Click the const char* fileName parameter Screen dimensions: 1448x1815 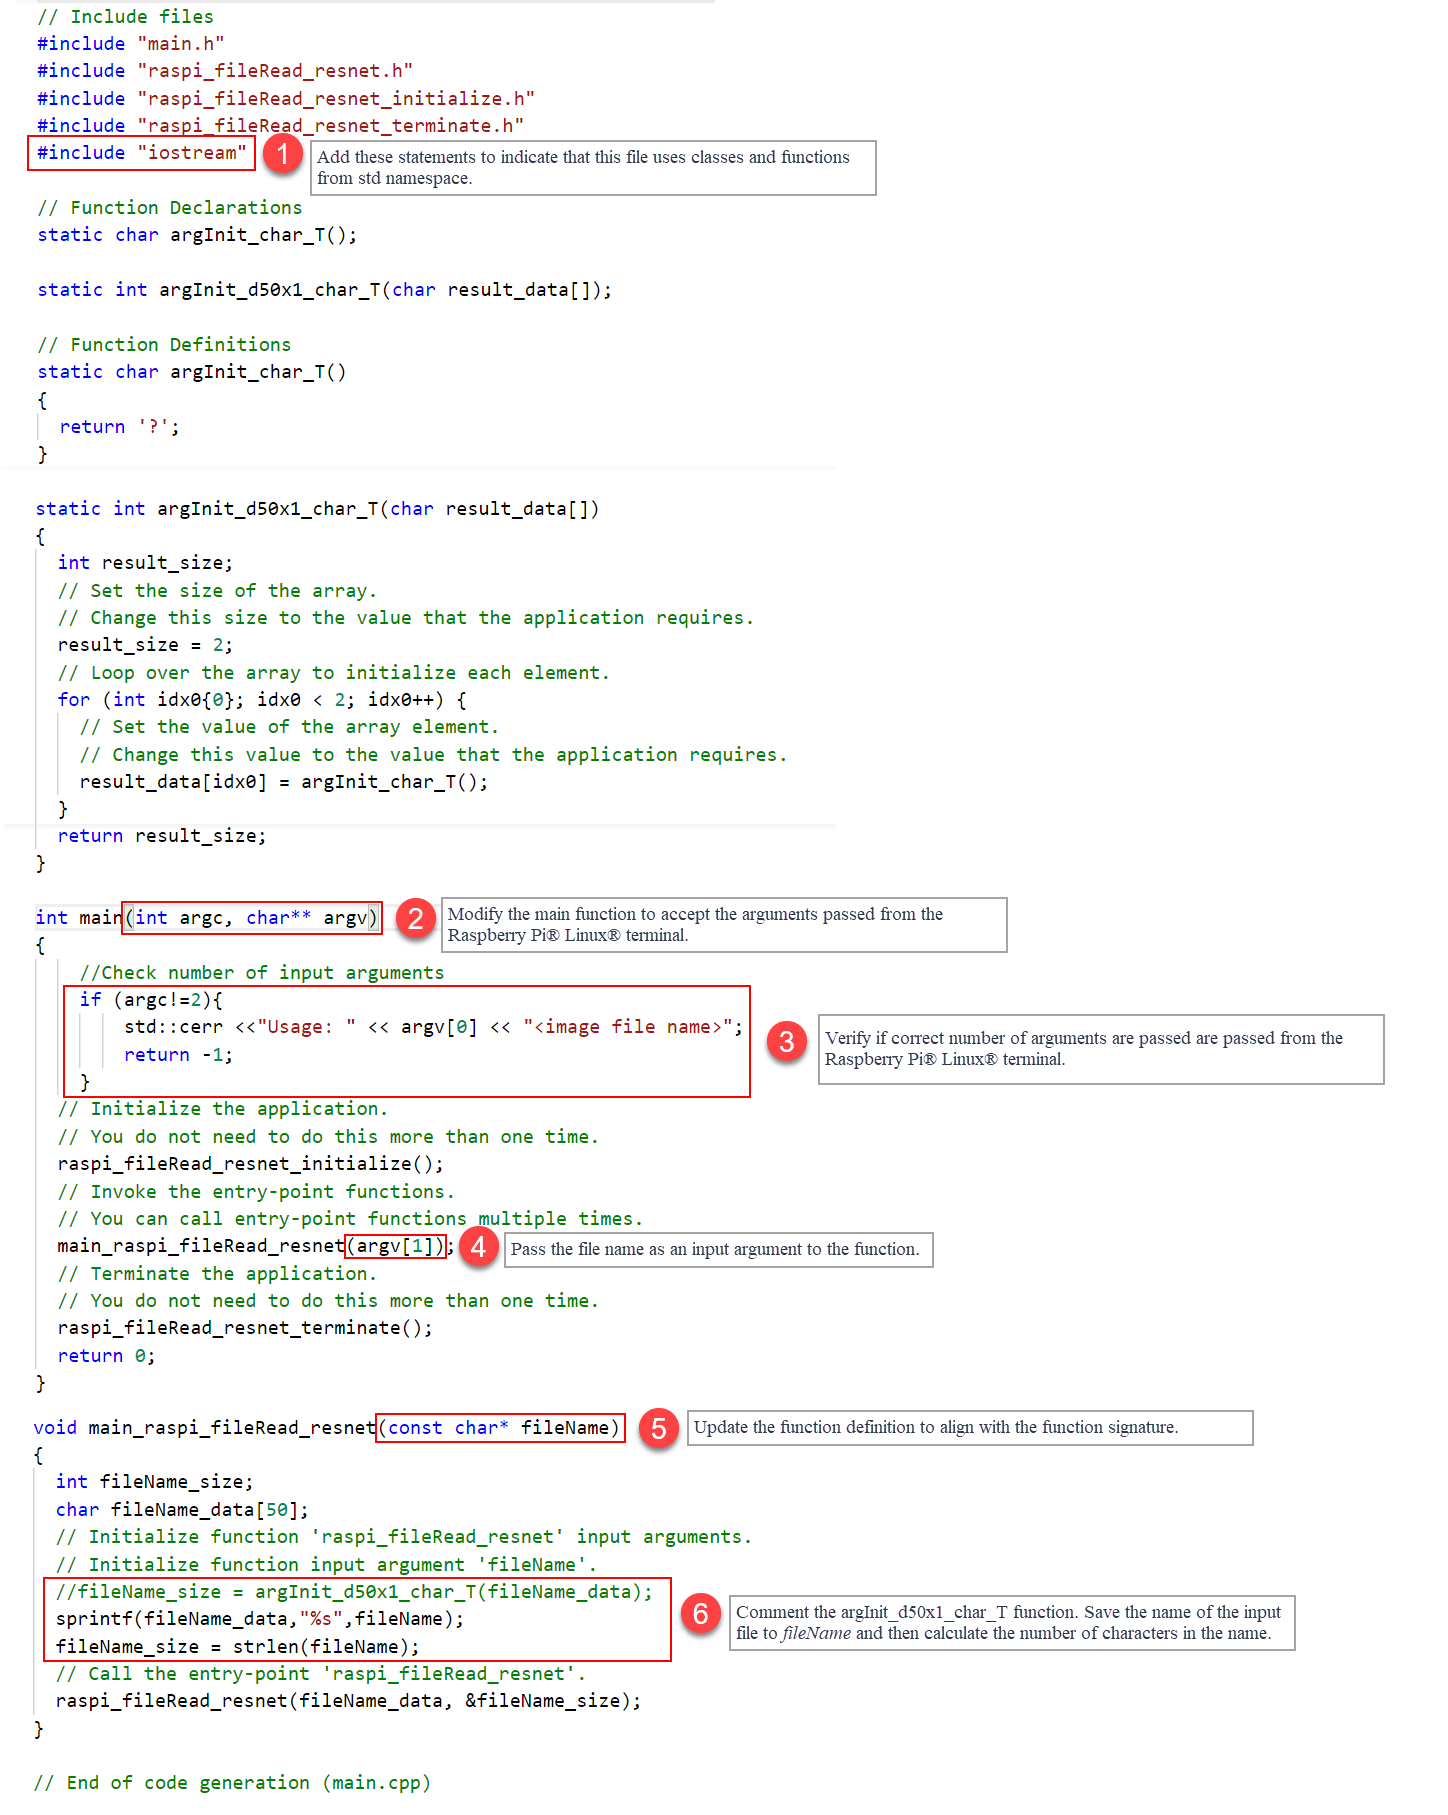500,1428
